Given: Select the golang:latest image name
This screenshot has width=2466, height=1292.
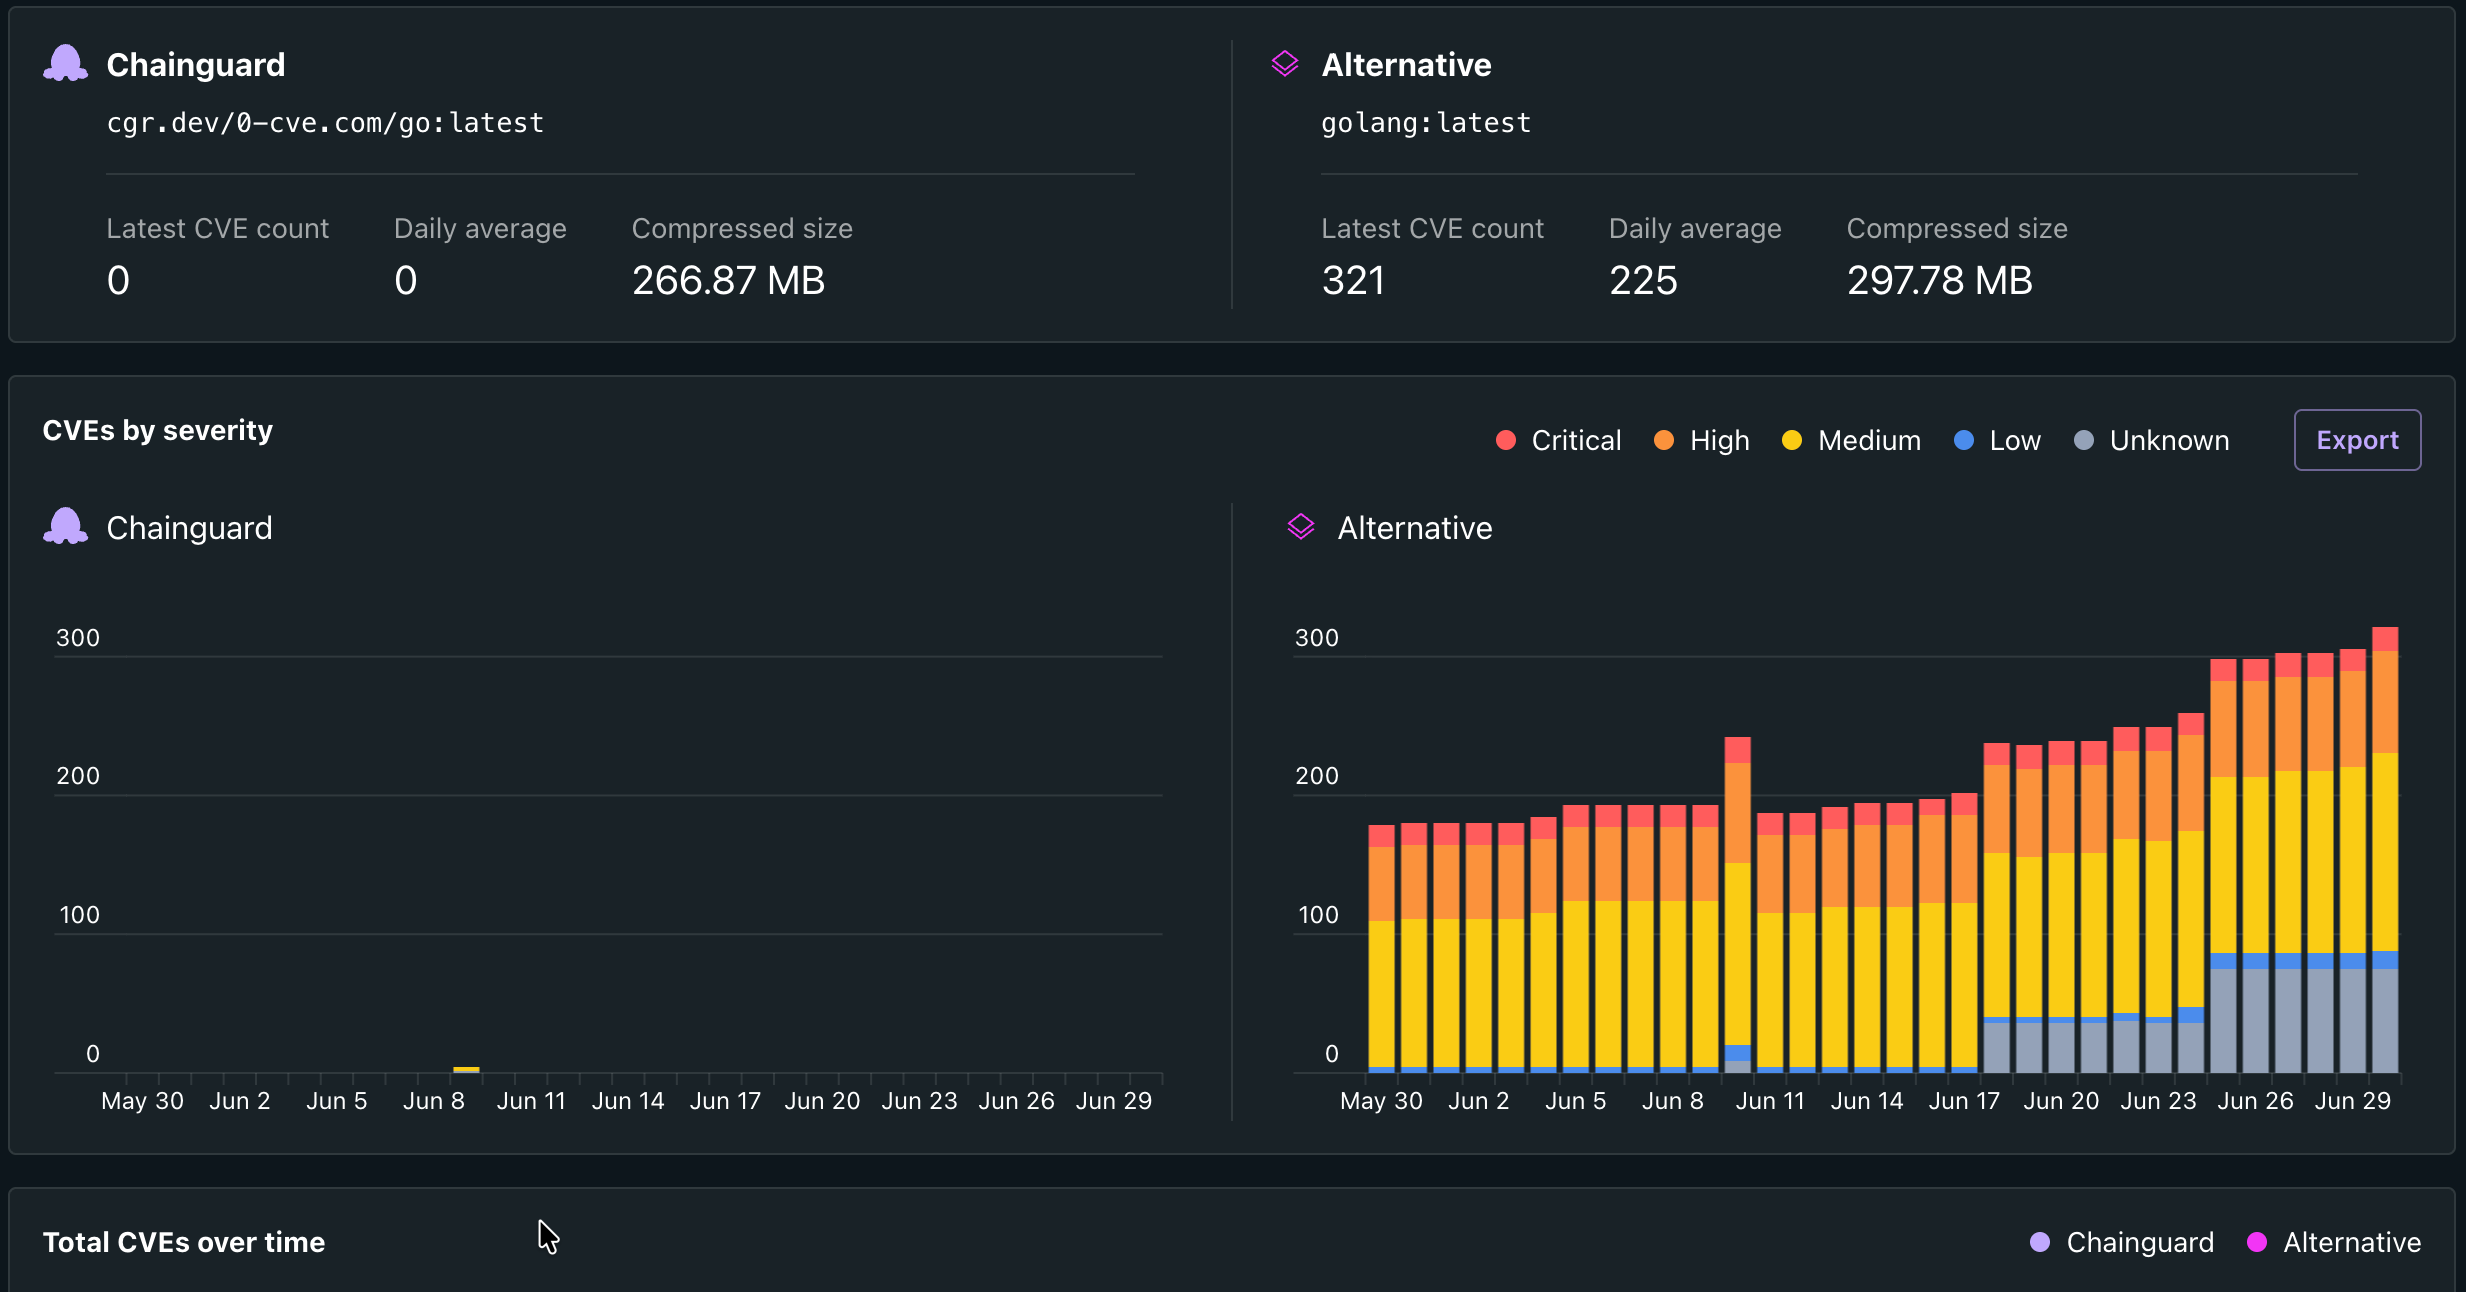Looking at the screenshot, I should pos(1426,123).
